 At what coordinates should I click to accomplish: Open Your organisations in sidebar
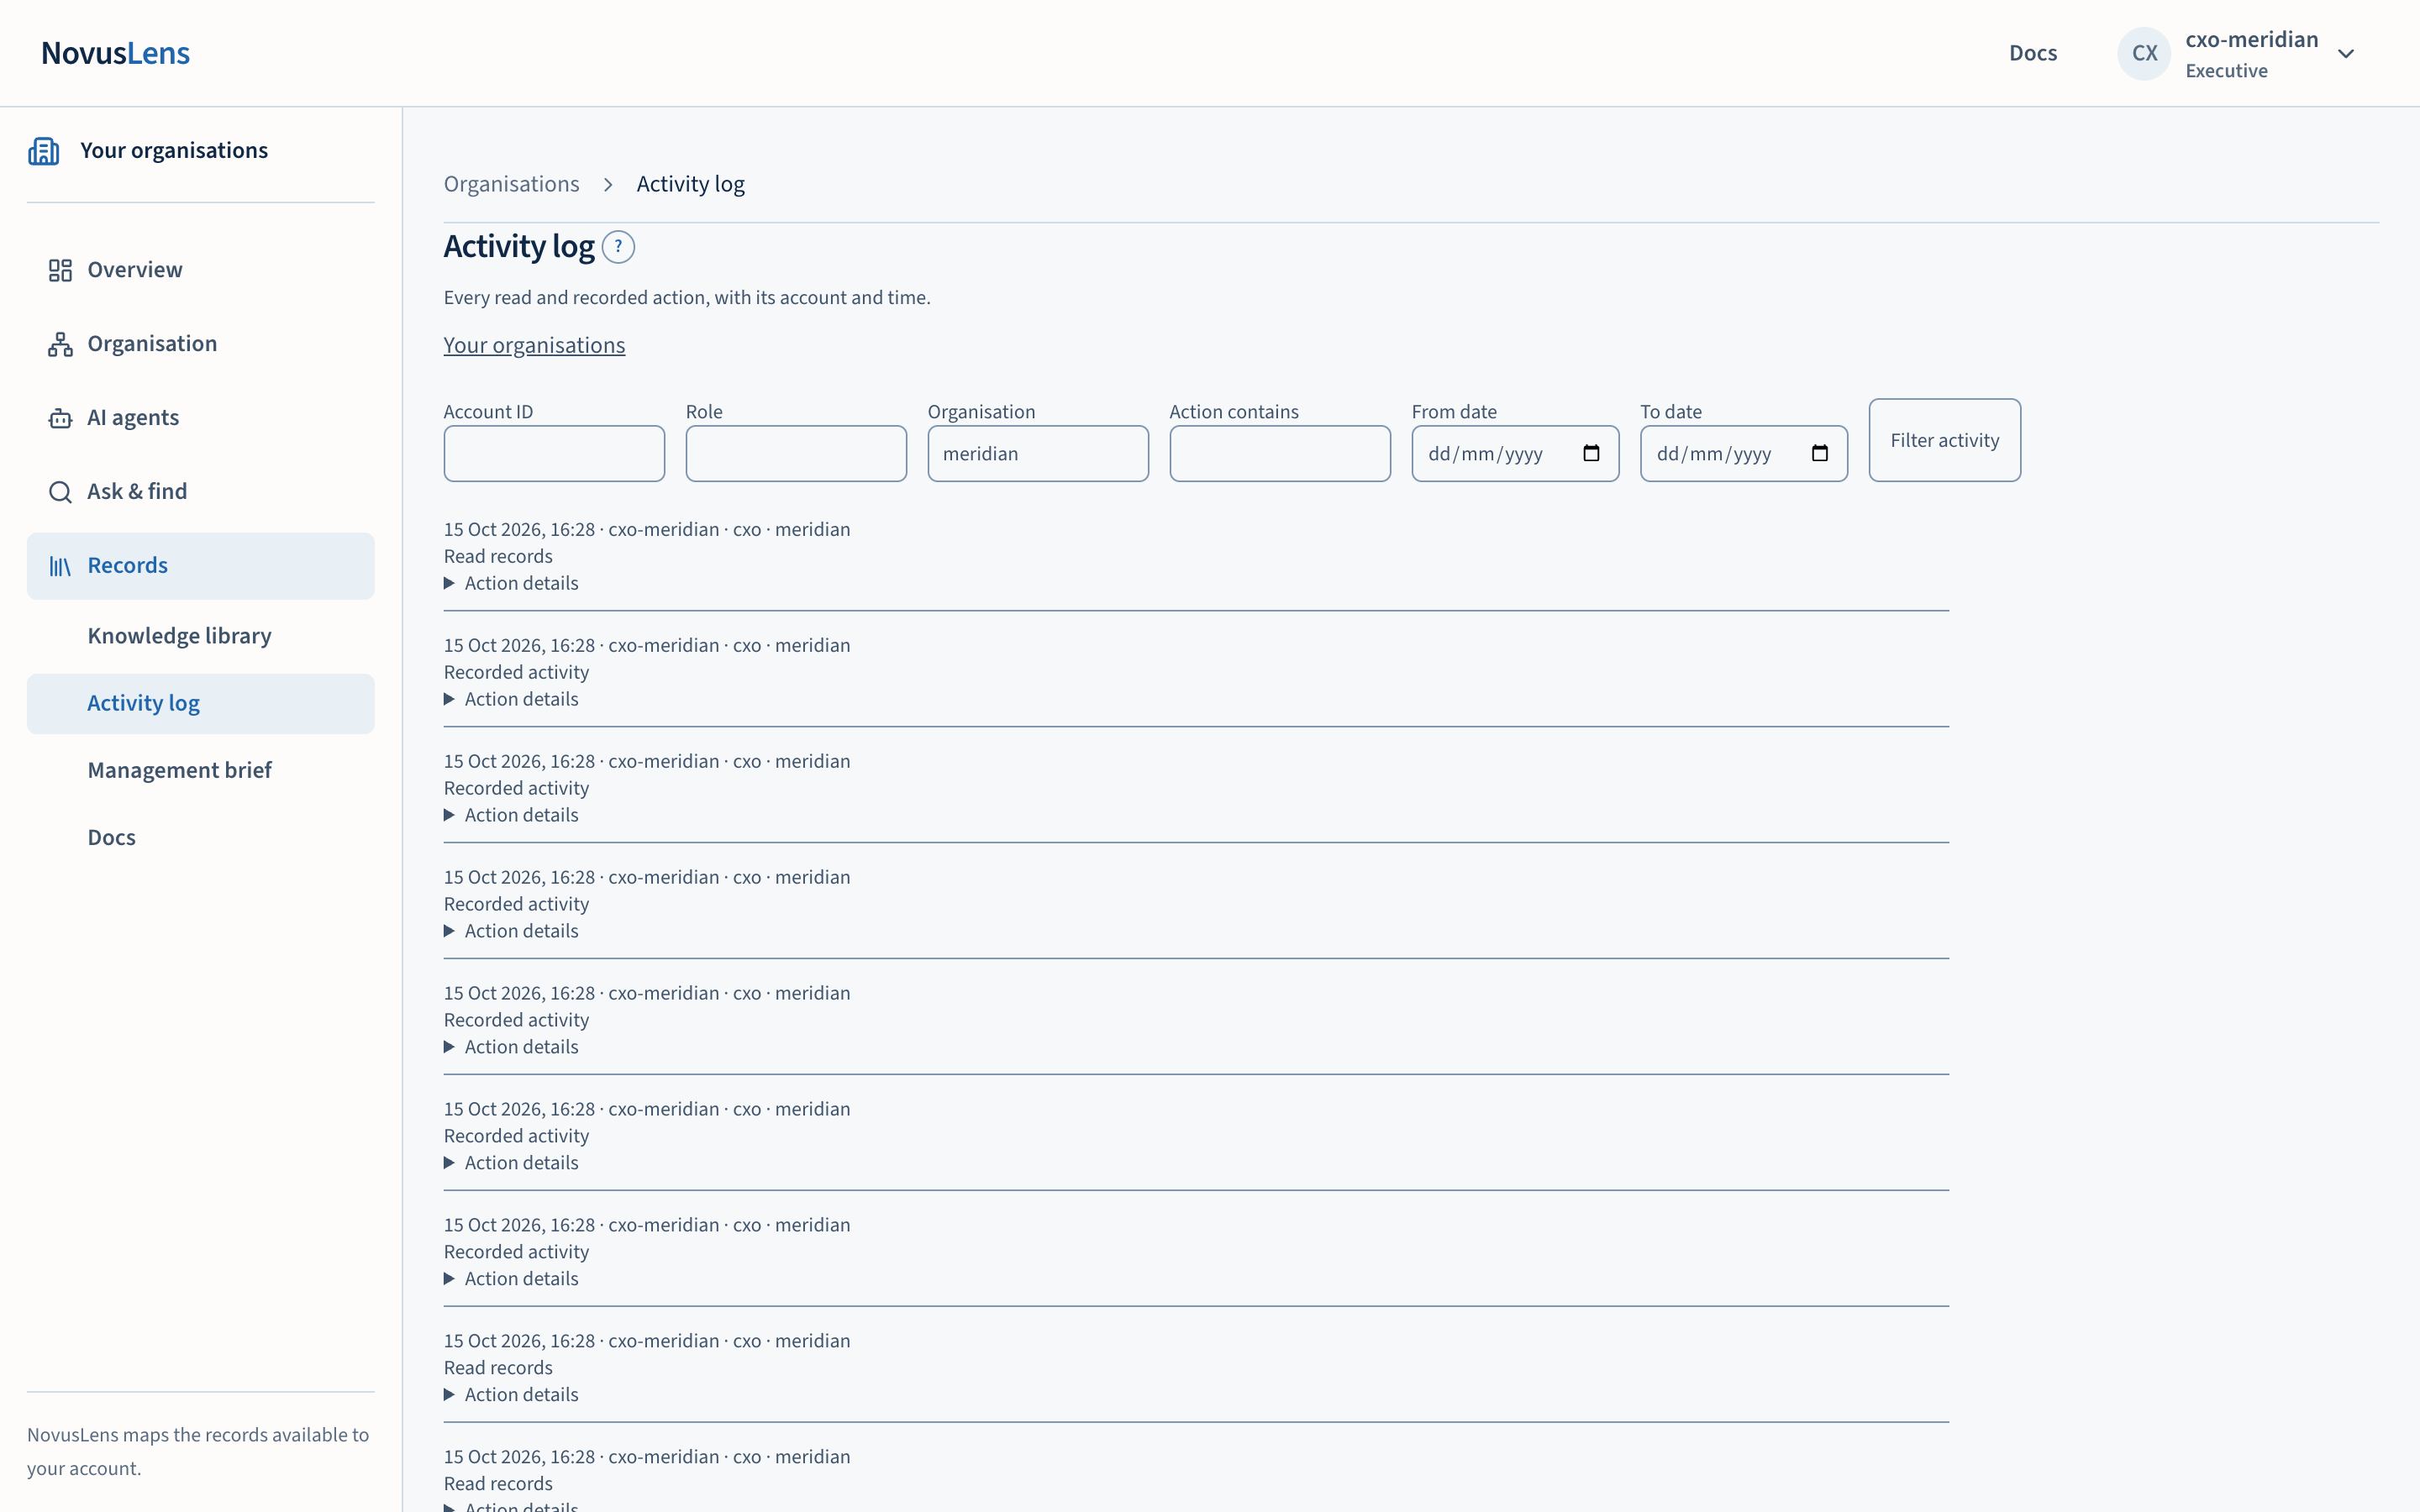(x=174, y=151)
